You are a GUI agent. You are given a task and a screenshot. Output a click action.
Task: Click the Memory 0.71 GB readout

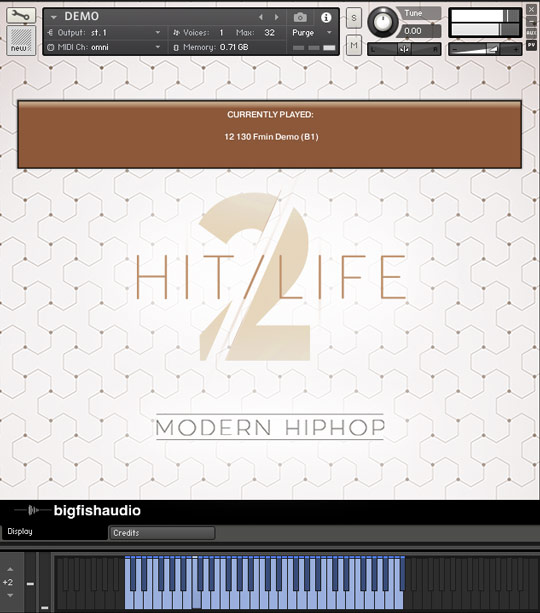click(234, 47)
